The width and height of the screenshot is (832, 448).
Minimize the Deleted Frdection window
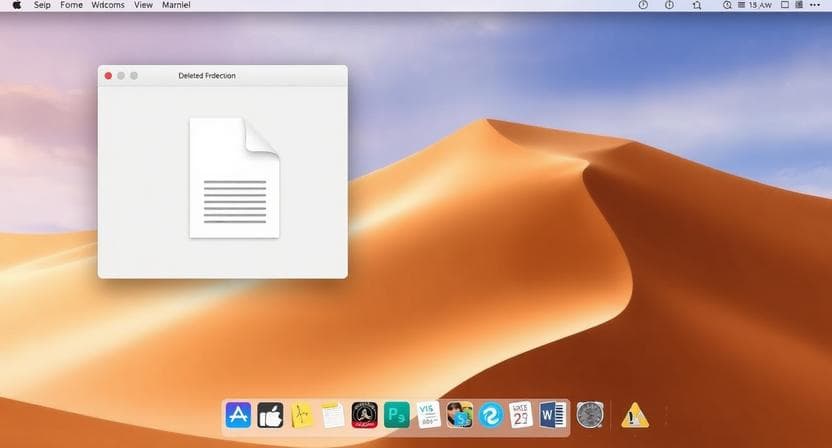tap(121, 76)
